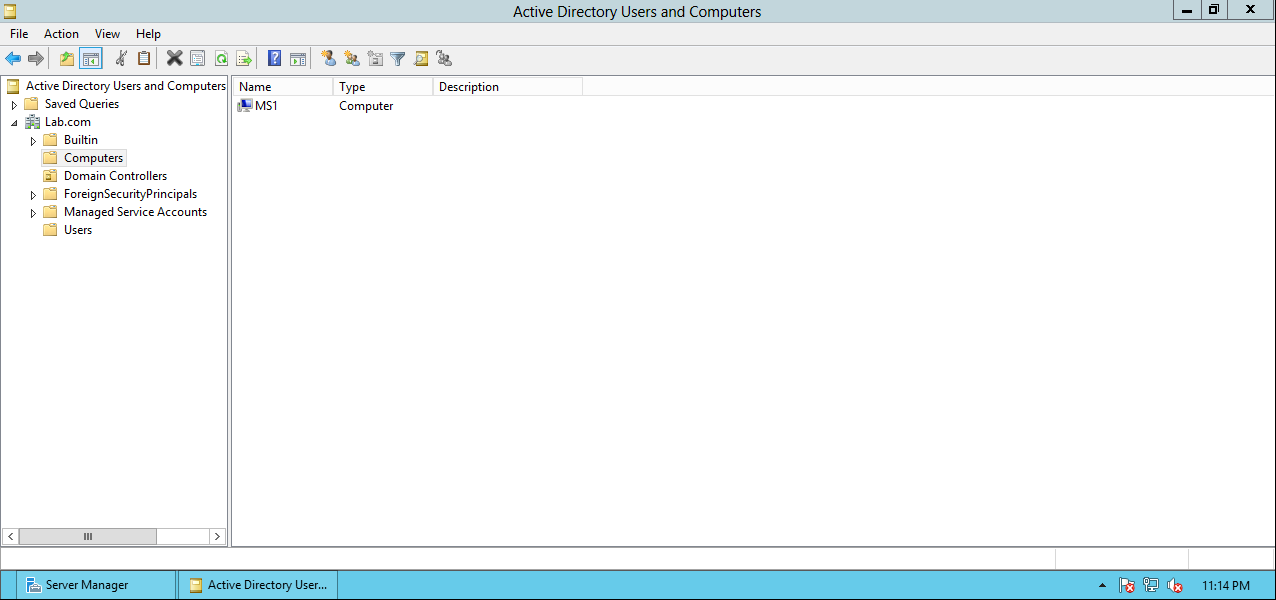This screenshot has height=600, width=1276.
Task: Click the Delete X icon
Action: coord(174,59)
